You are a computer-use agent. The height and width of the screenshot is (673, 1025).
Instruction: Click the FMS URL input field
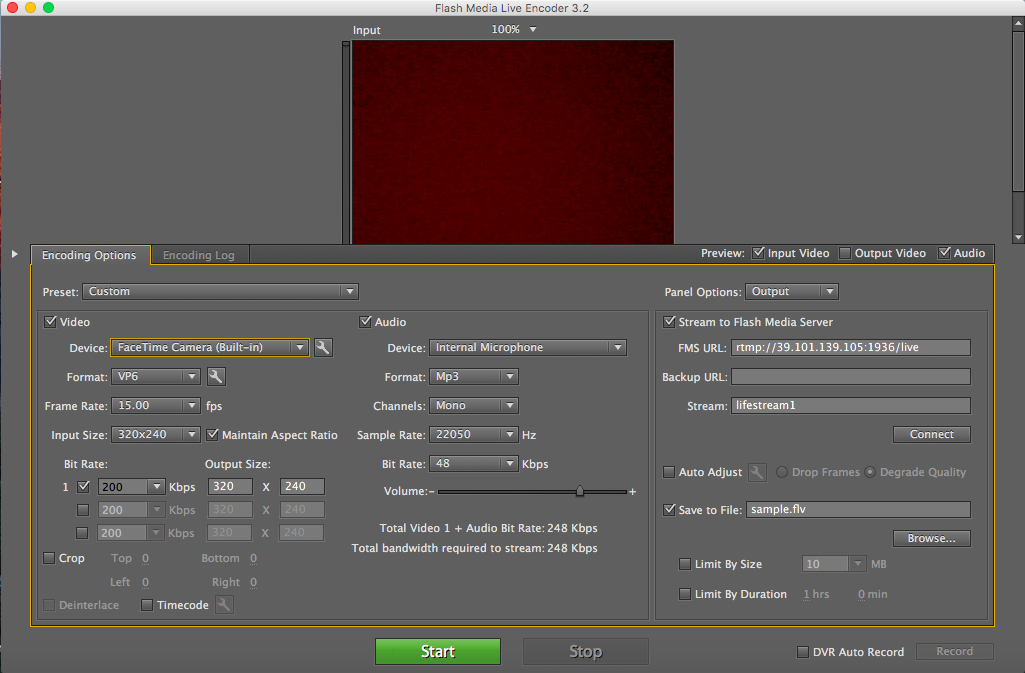tap(850, 348)
